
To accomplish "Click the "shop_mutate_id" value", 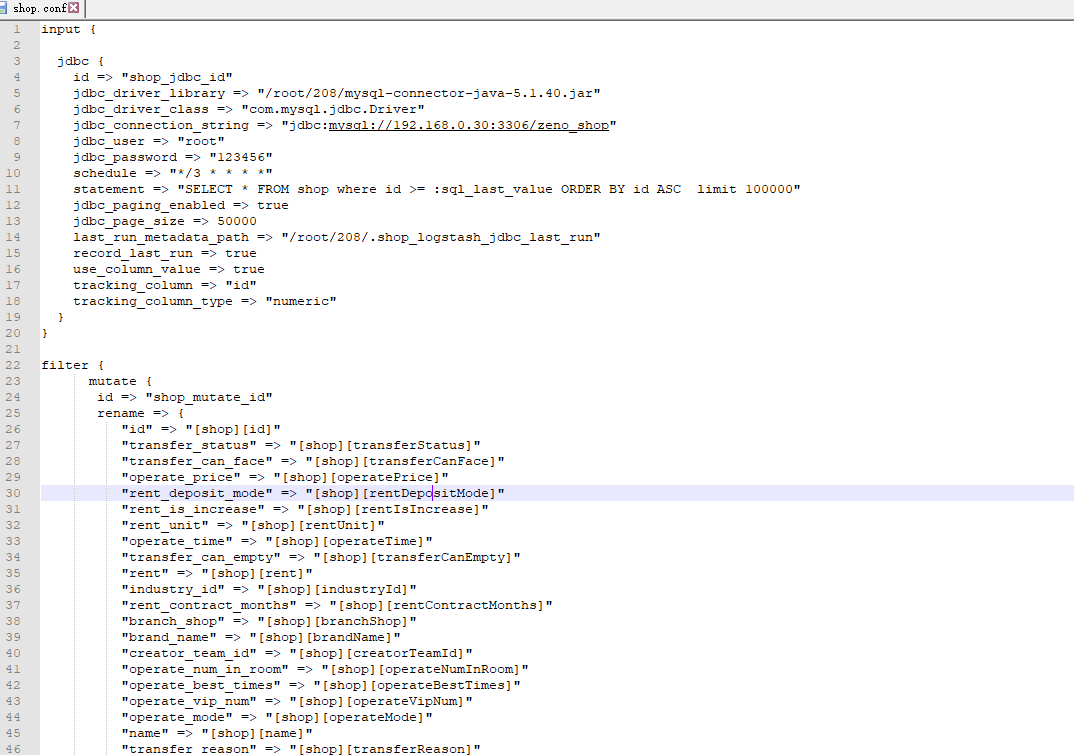I will coord(209,397).
